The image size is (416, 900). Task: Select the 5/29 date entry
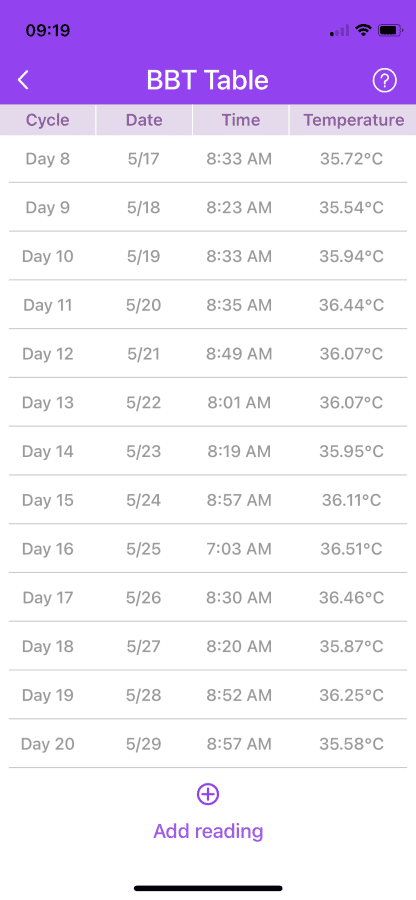(143, 744)
